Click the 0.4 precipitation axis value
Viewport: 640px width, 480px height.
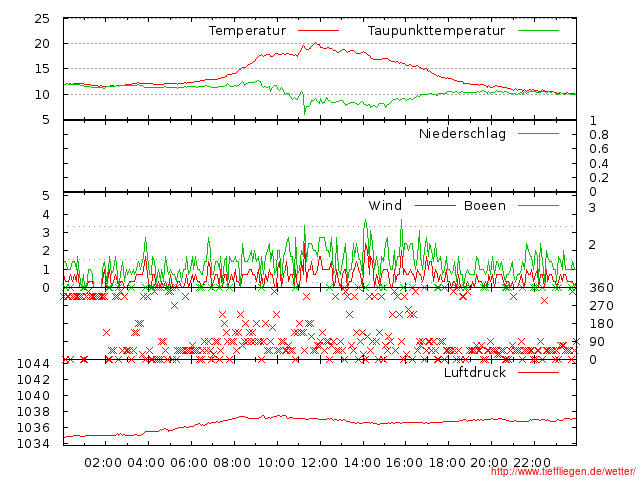pyautogui.click(x=599, y=164)
